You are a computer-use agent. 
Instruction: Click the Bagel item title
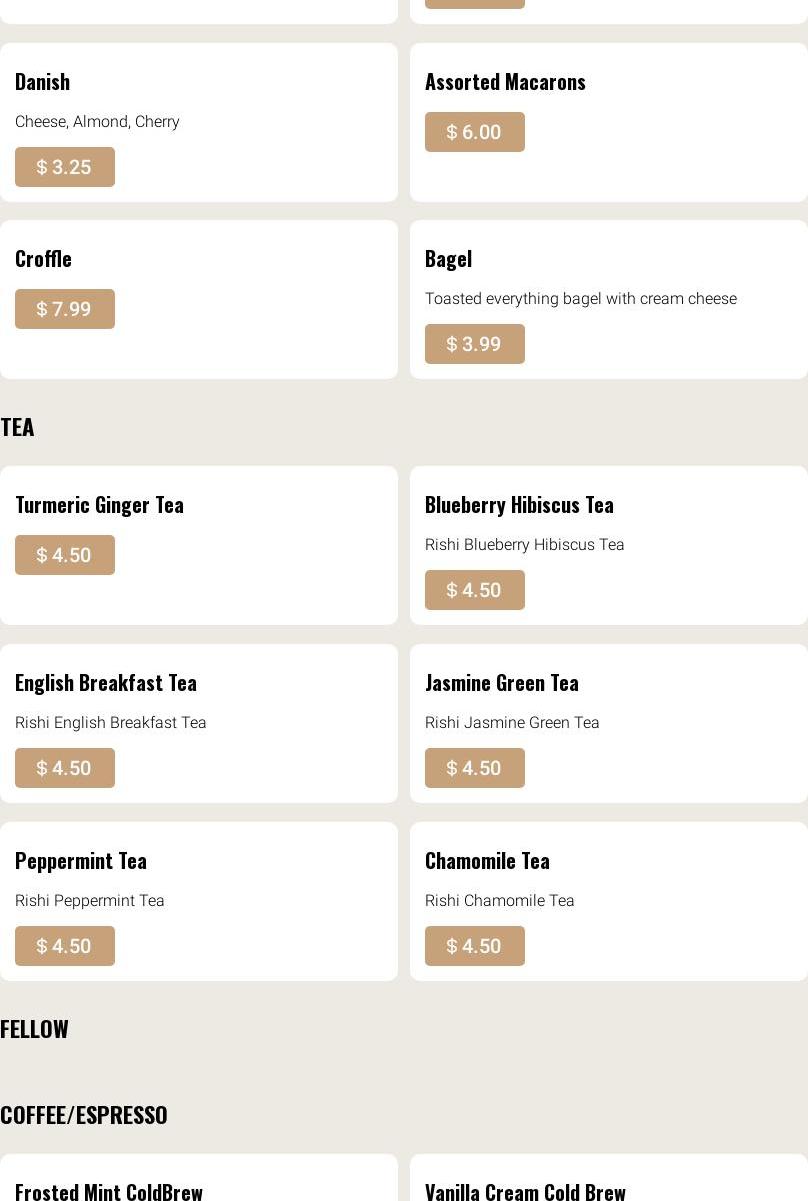pyautogui.click(x=448, y=259)
